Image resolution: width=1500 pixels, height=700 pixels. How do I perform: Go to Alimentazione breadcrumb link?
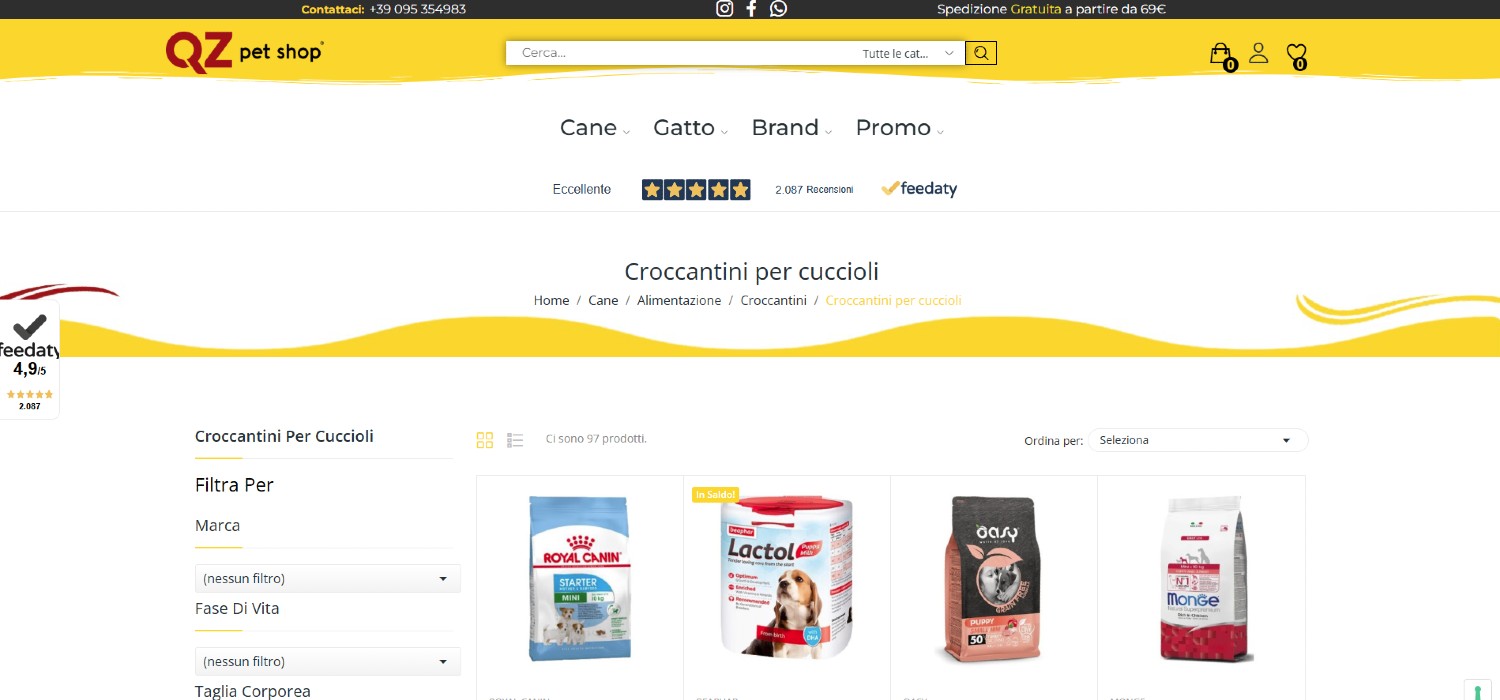(679, 300)
